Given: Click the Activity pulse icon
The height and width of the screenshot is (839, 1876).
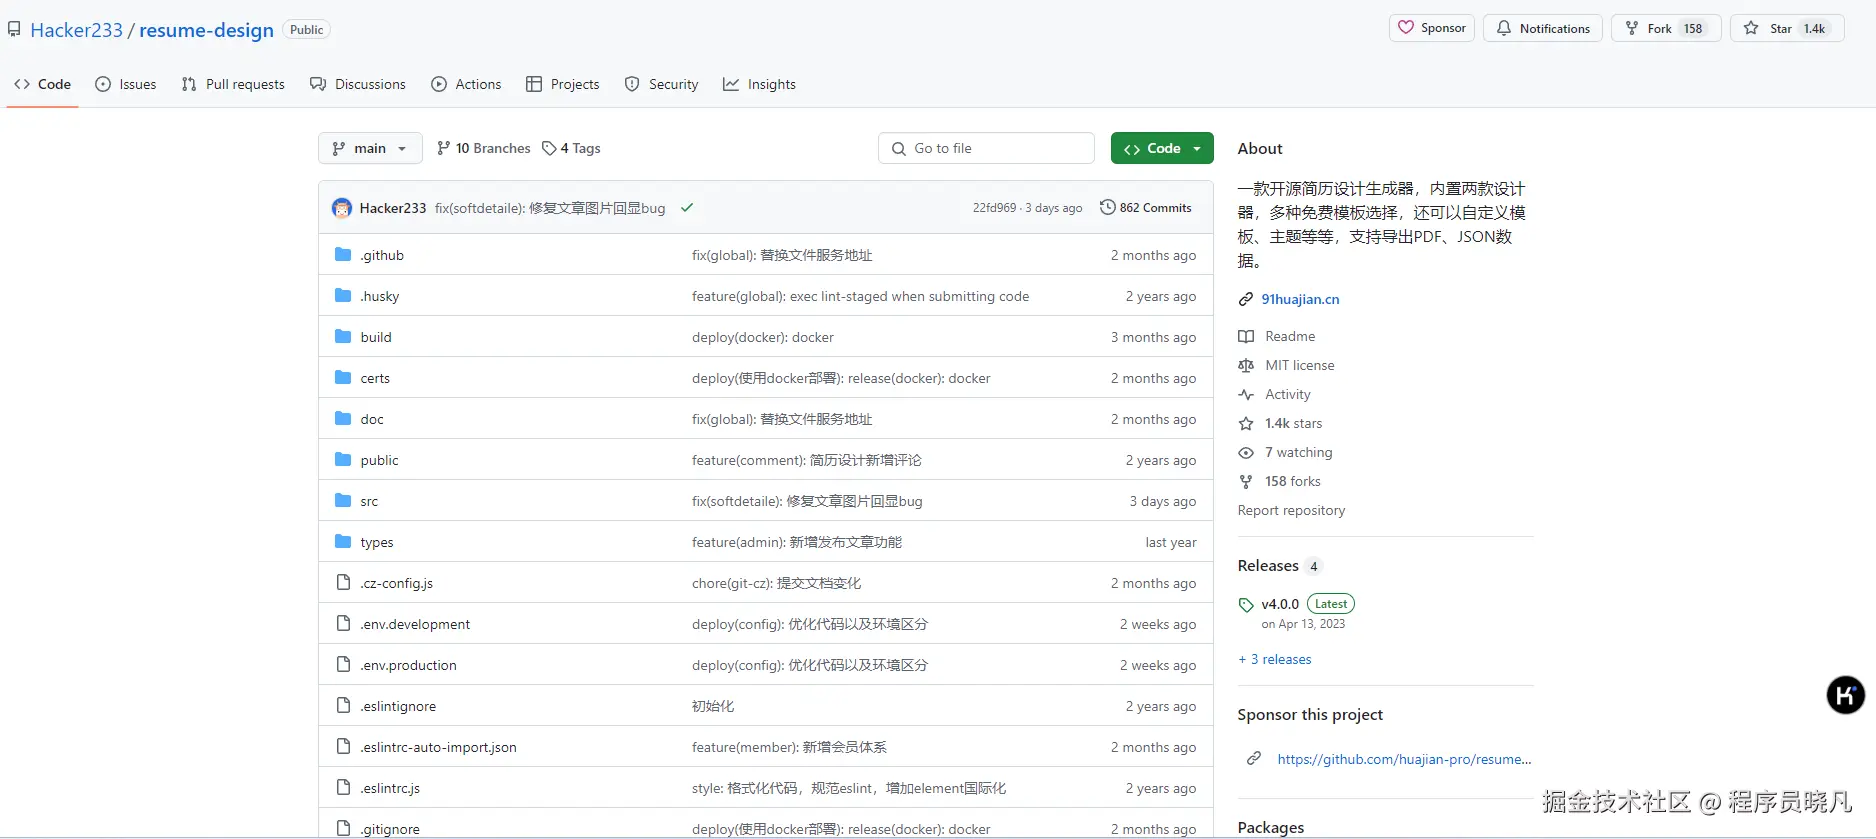Looking at the screenshot, I should [1246, 394].
